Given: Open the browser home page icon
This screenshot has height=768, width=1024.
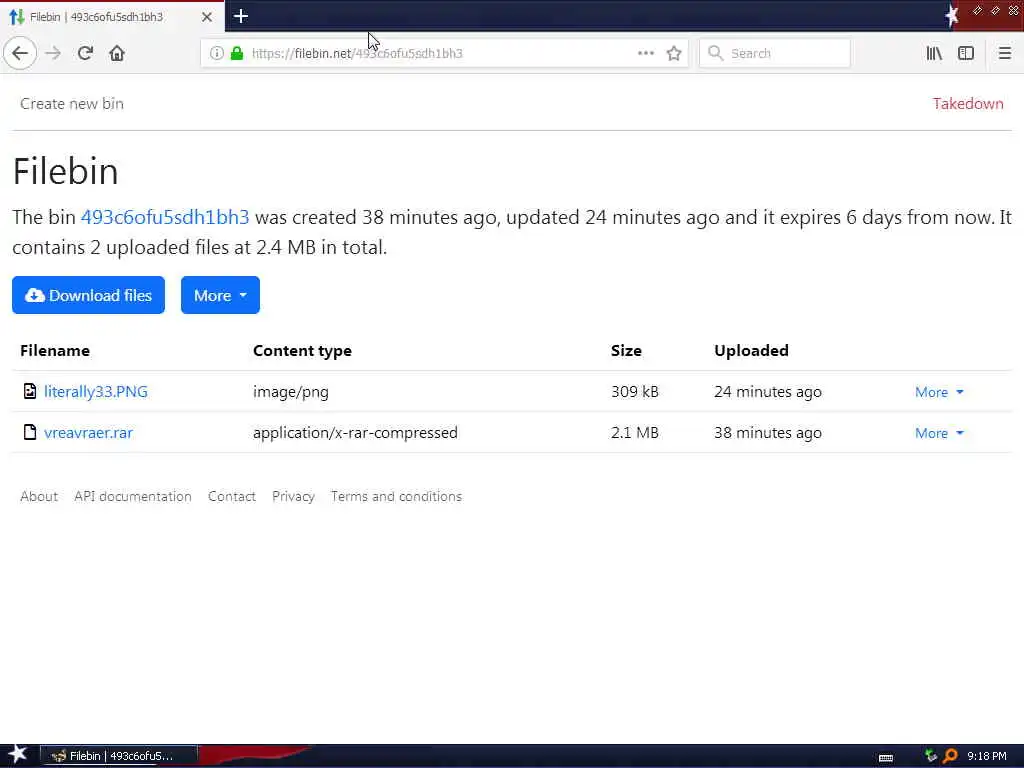Looking at the screenshot, I should click(x=117, y=53).
